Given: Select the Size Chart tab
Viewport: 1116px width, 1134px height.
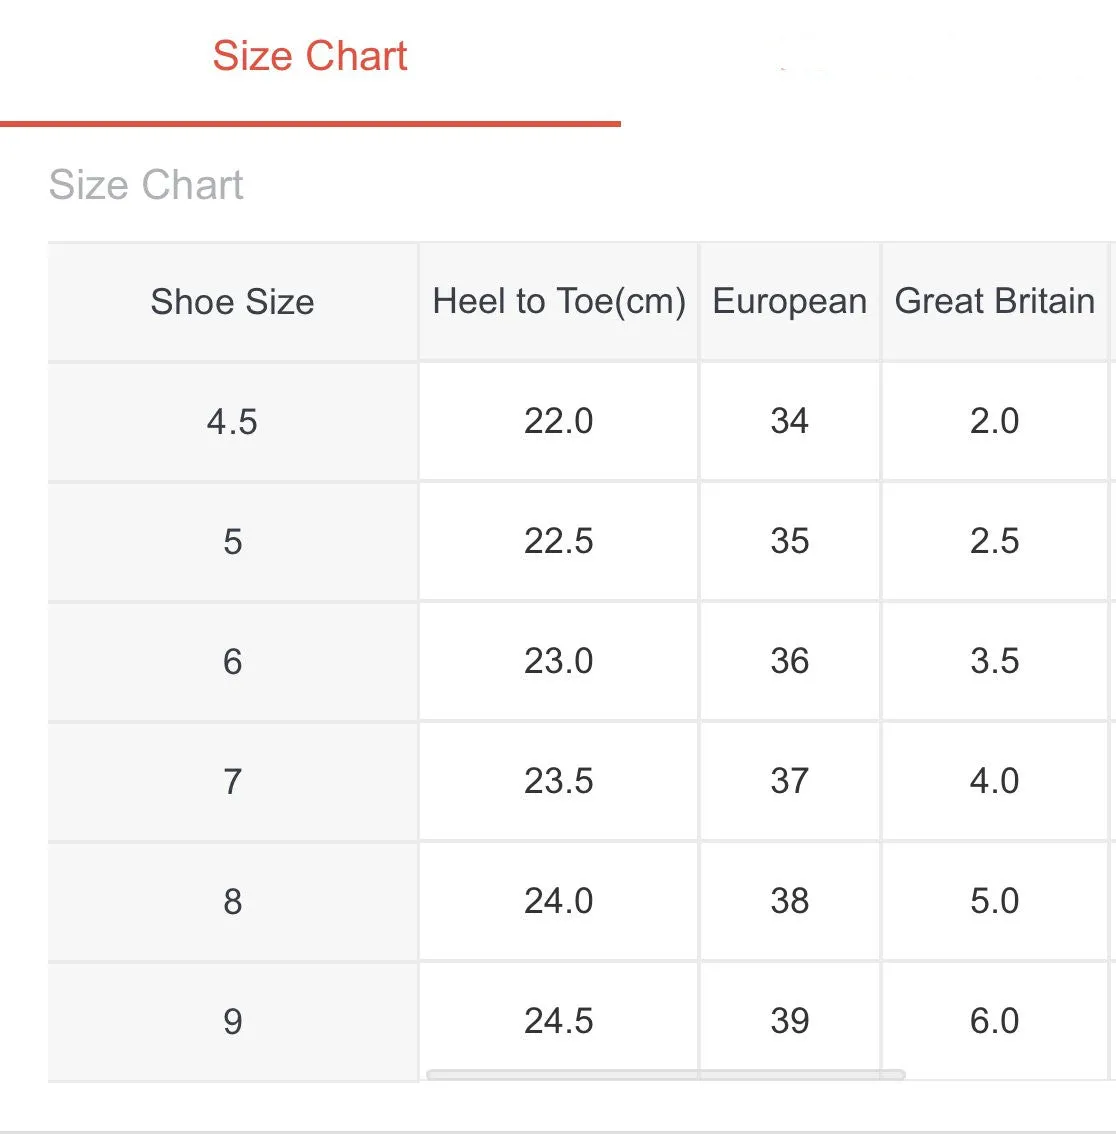Looking at the screenshot, I should (x=310, y=56).
